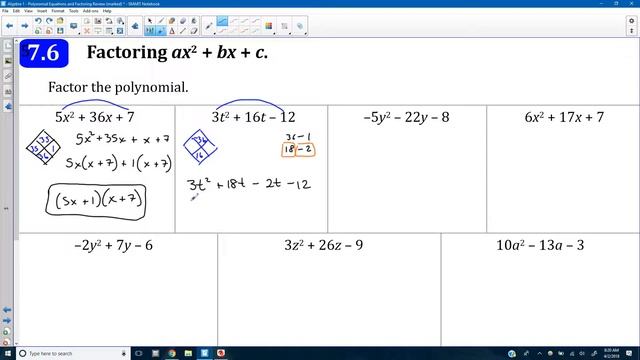Click the problem 3z² + 26z – 9
Viewport: 640px width, 360px height.
tap(323, 245)
